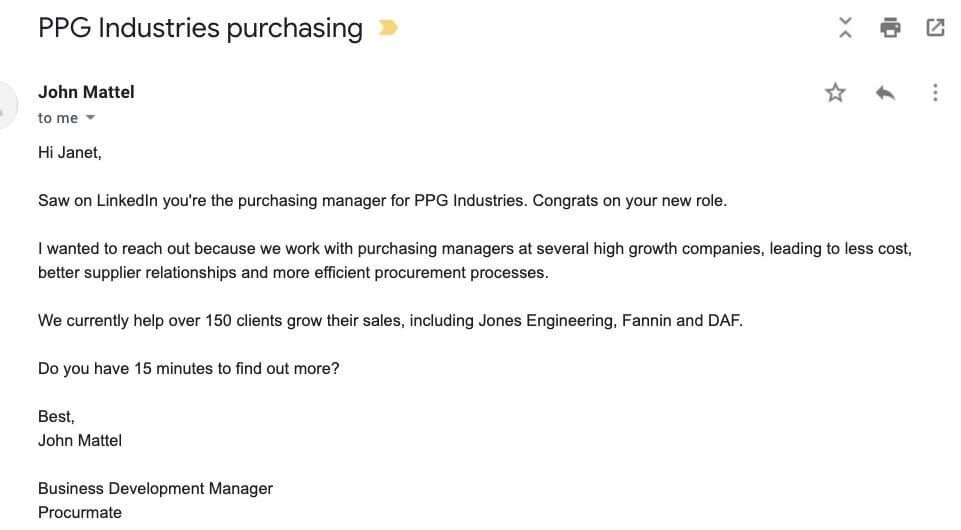The width and height of the screenshot is (961, 530).
Task: Click the line 'Do you have 15 minutes'
Action: pos(189,369)
